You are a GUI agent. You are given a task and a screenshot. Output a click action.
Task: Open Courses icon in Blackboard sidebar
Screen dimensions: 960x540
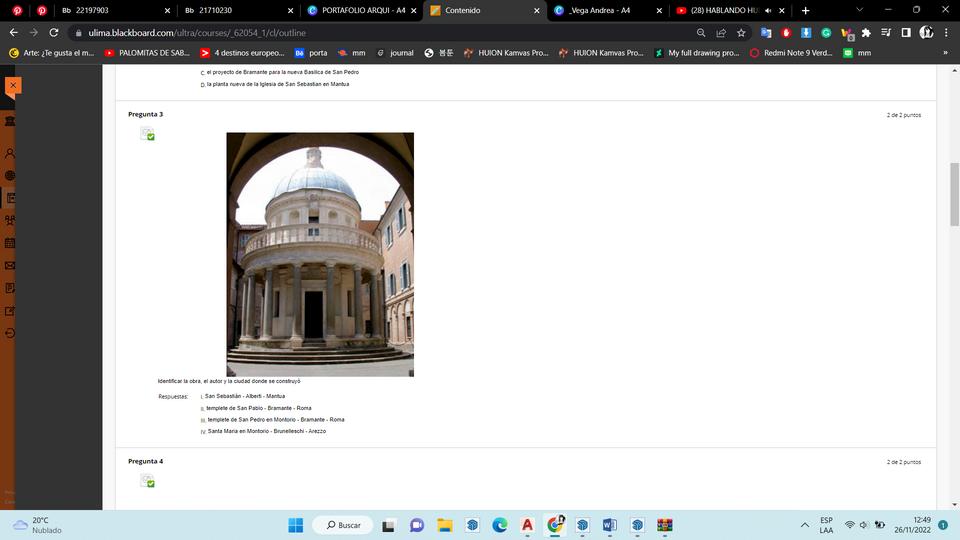10,198
